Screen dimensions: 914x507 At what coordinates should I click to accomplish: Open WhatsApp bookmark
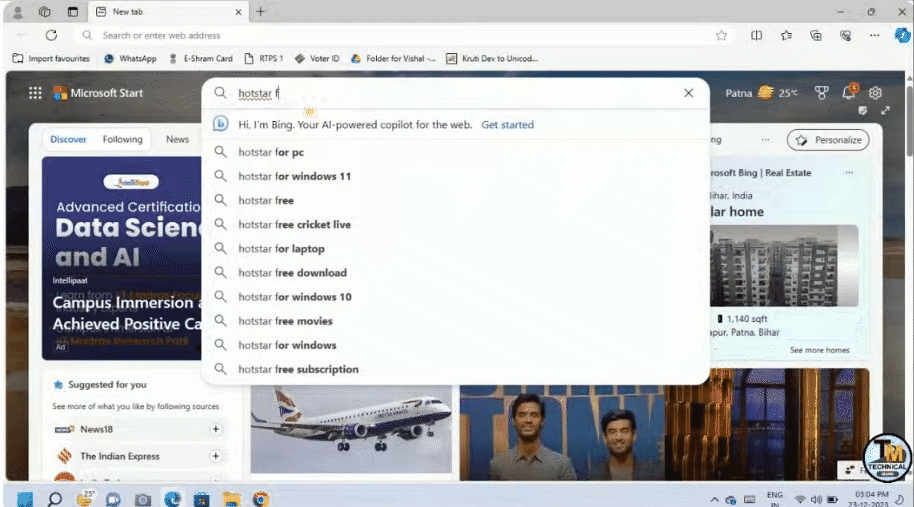[x=130, y=58]
